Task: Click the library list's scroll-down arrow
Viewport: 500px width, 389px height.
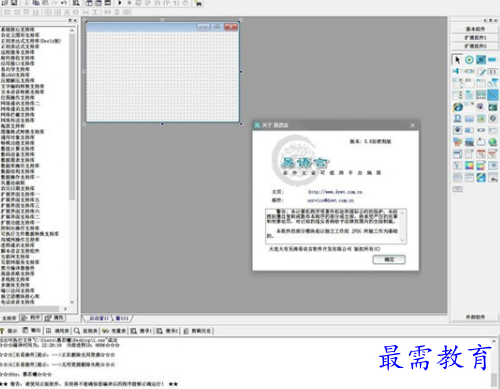Action: 72,302
